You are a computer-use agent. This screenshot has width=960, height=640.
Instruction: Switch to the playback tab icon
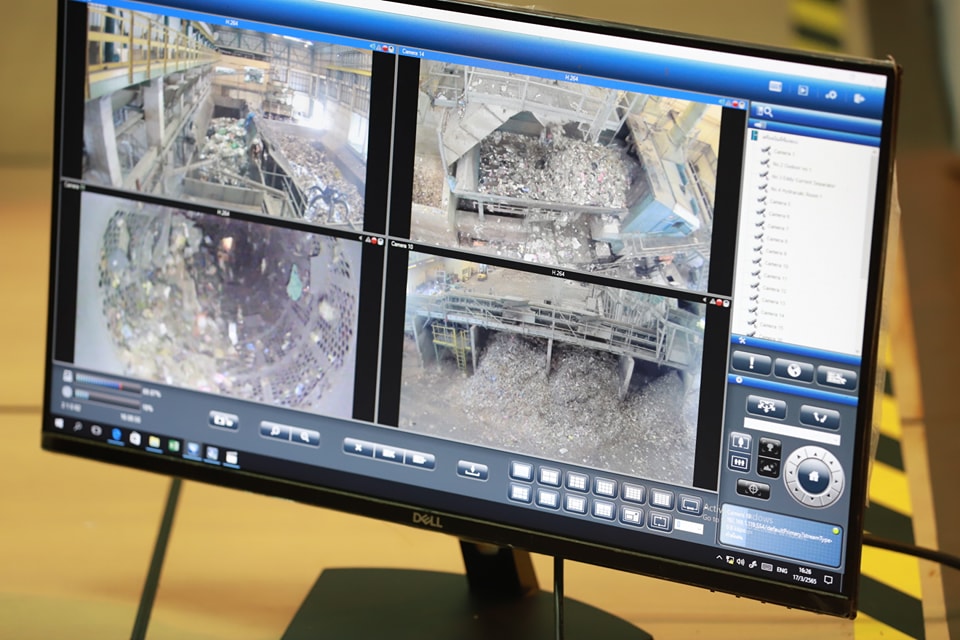point(802,90)
